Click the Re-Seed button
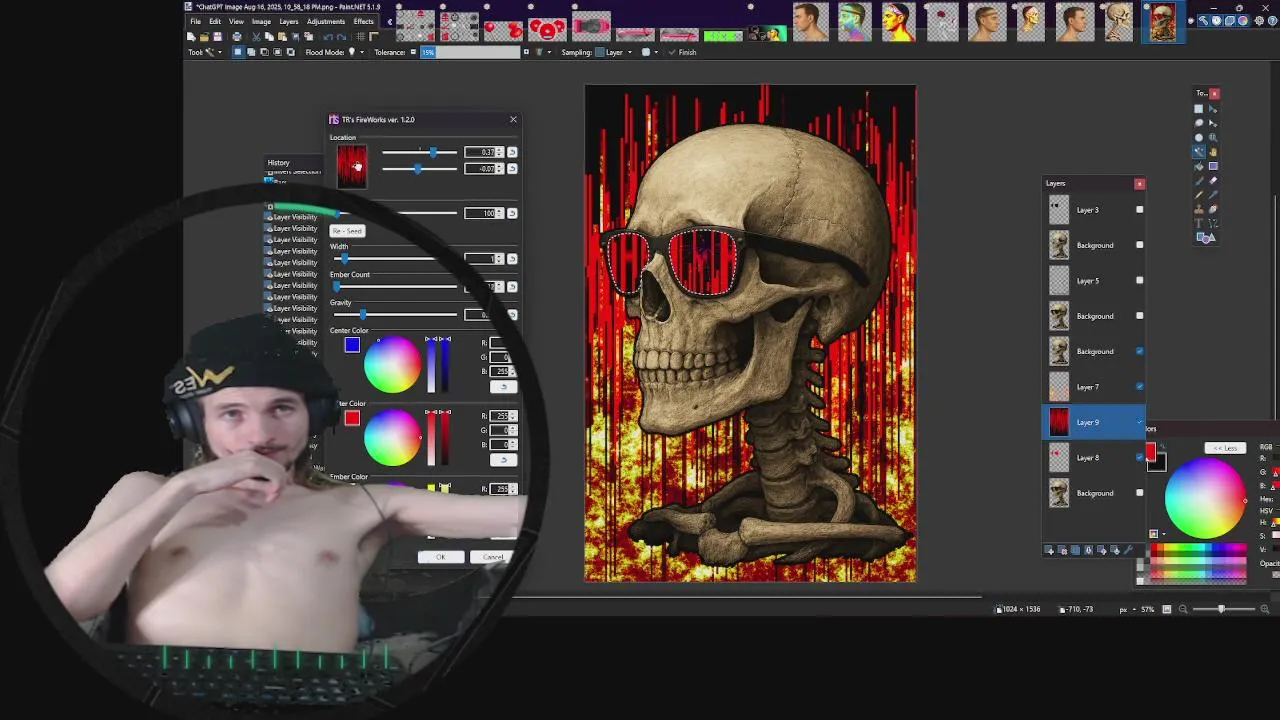The width and height of the screenshot is (1280, 720). [347, 231]
